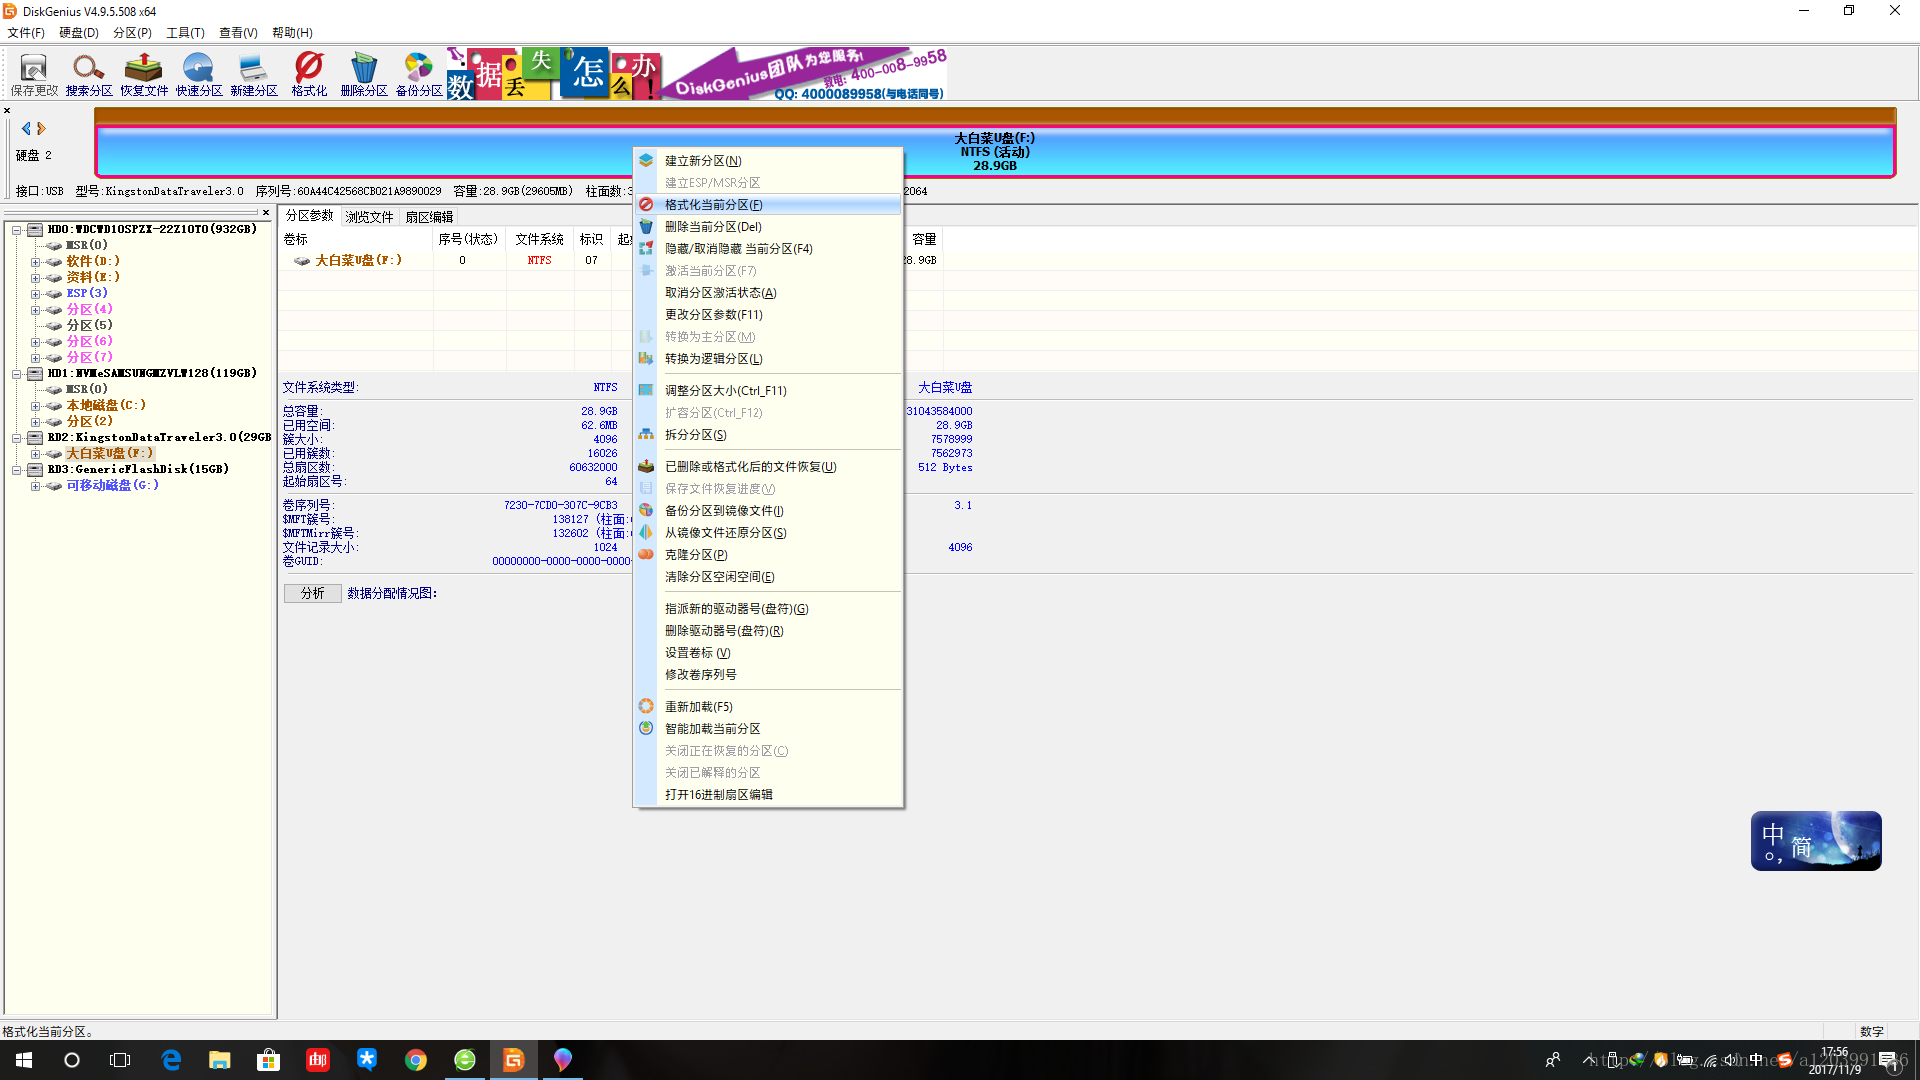Choose 删除当前分区(Del) from the context menu

(x=713, y=227)
